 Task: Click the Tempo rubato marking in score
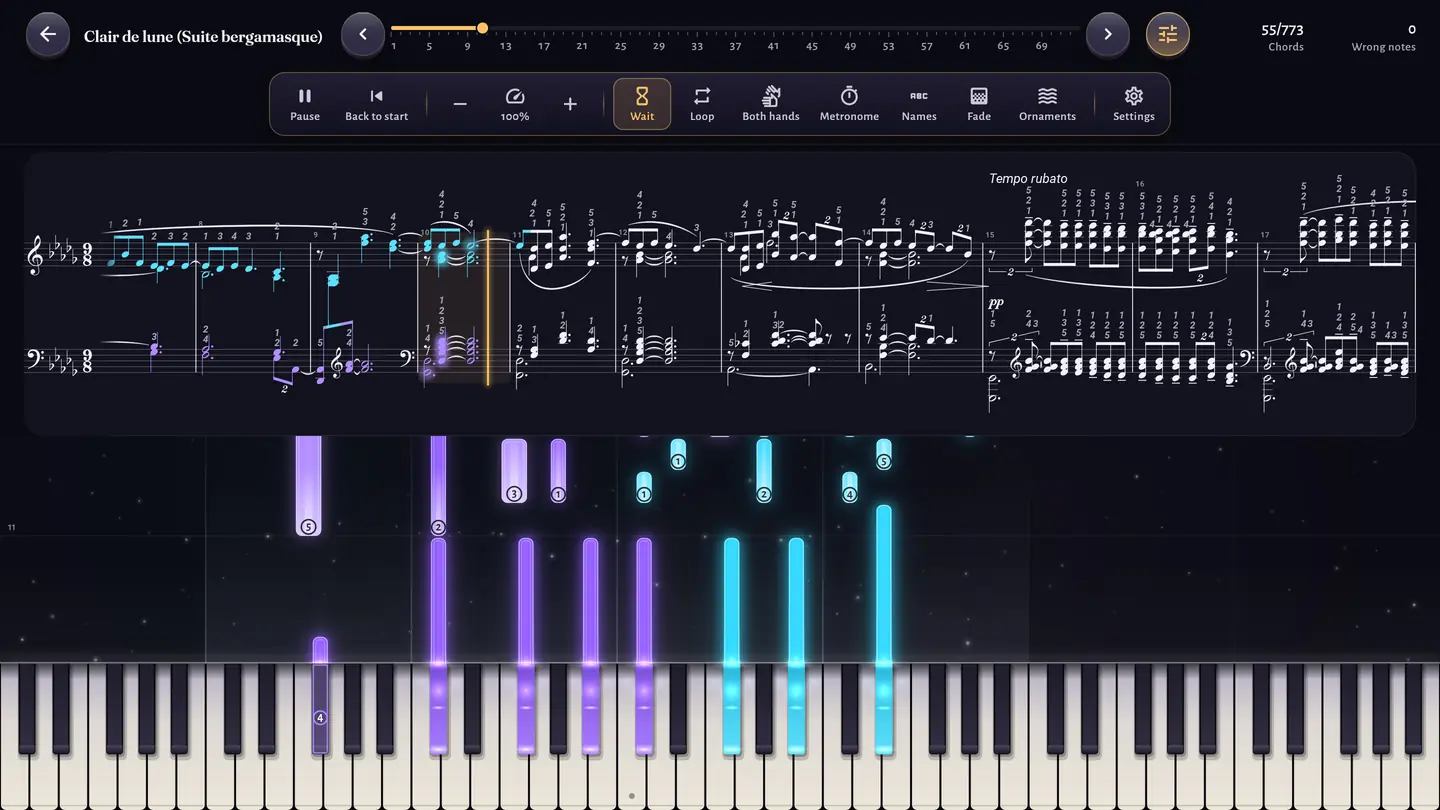1028,179
